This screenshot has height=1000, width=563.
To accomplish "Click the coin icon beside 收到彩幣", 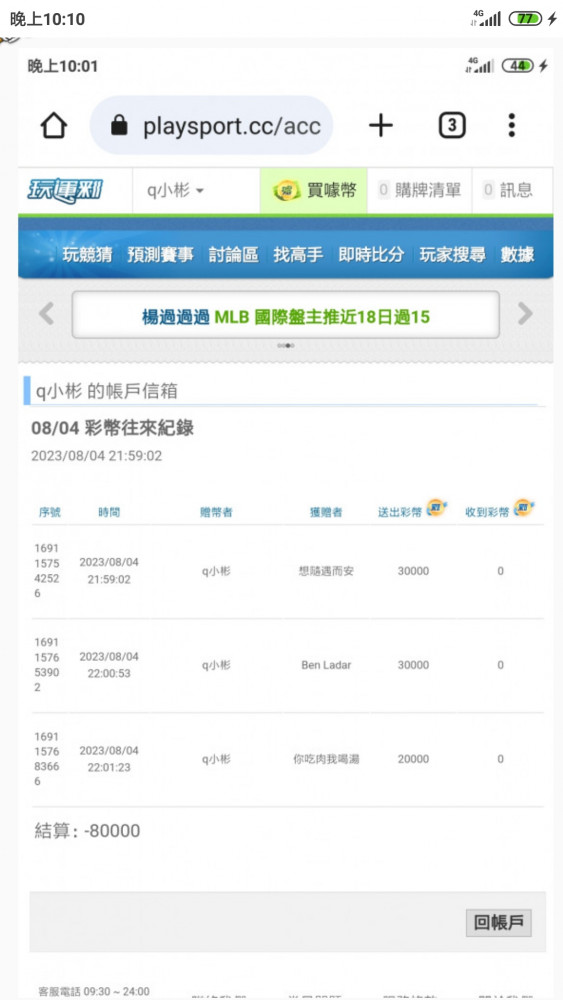I will [x=523, y=508].
